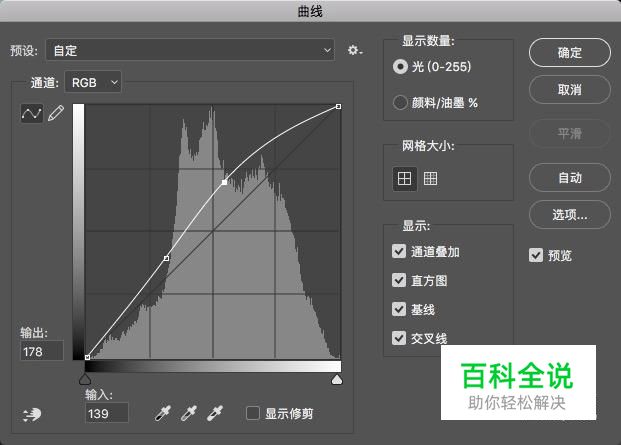
Task: Select the curve point editing tool
Action: click(x=32, y=114)
